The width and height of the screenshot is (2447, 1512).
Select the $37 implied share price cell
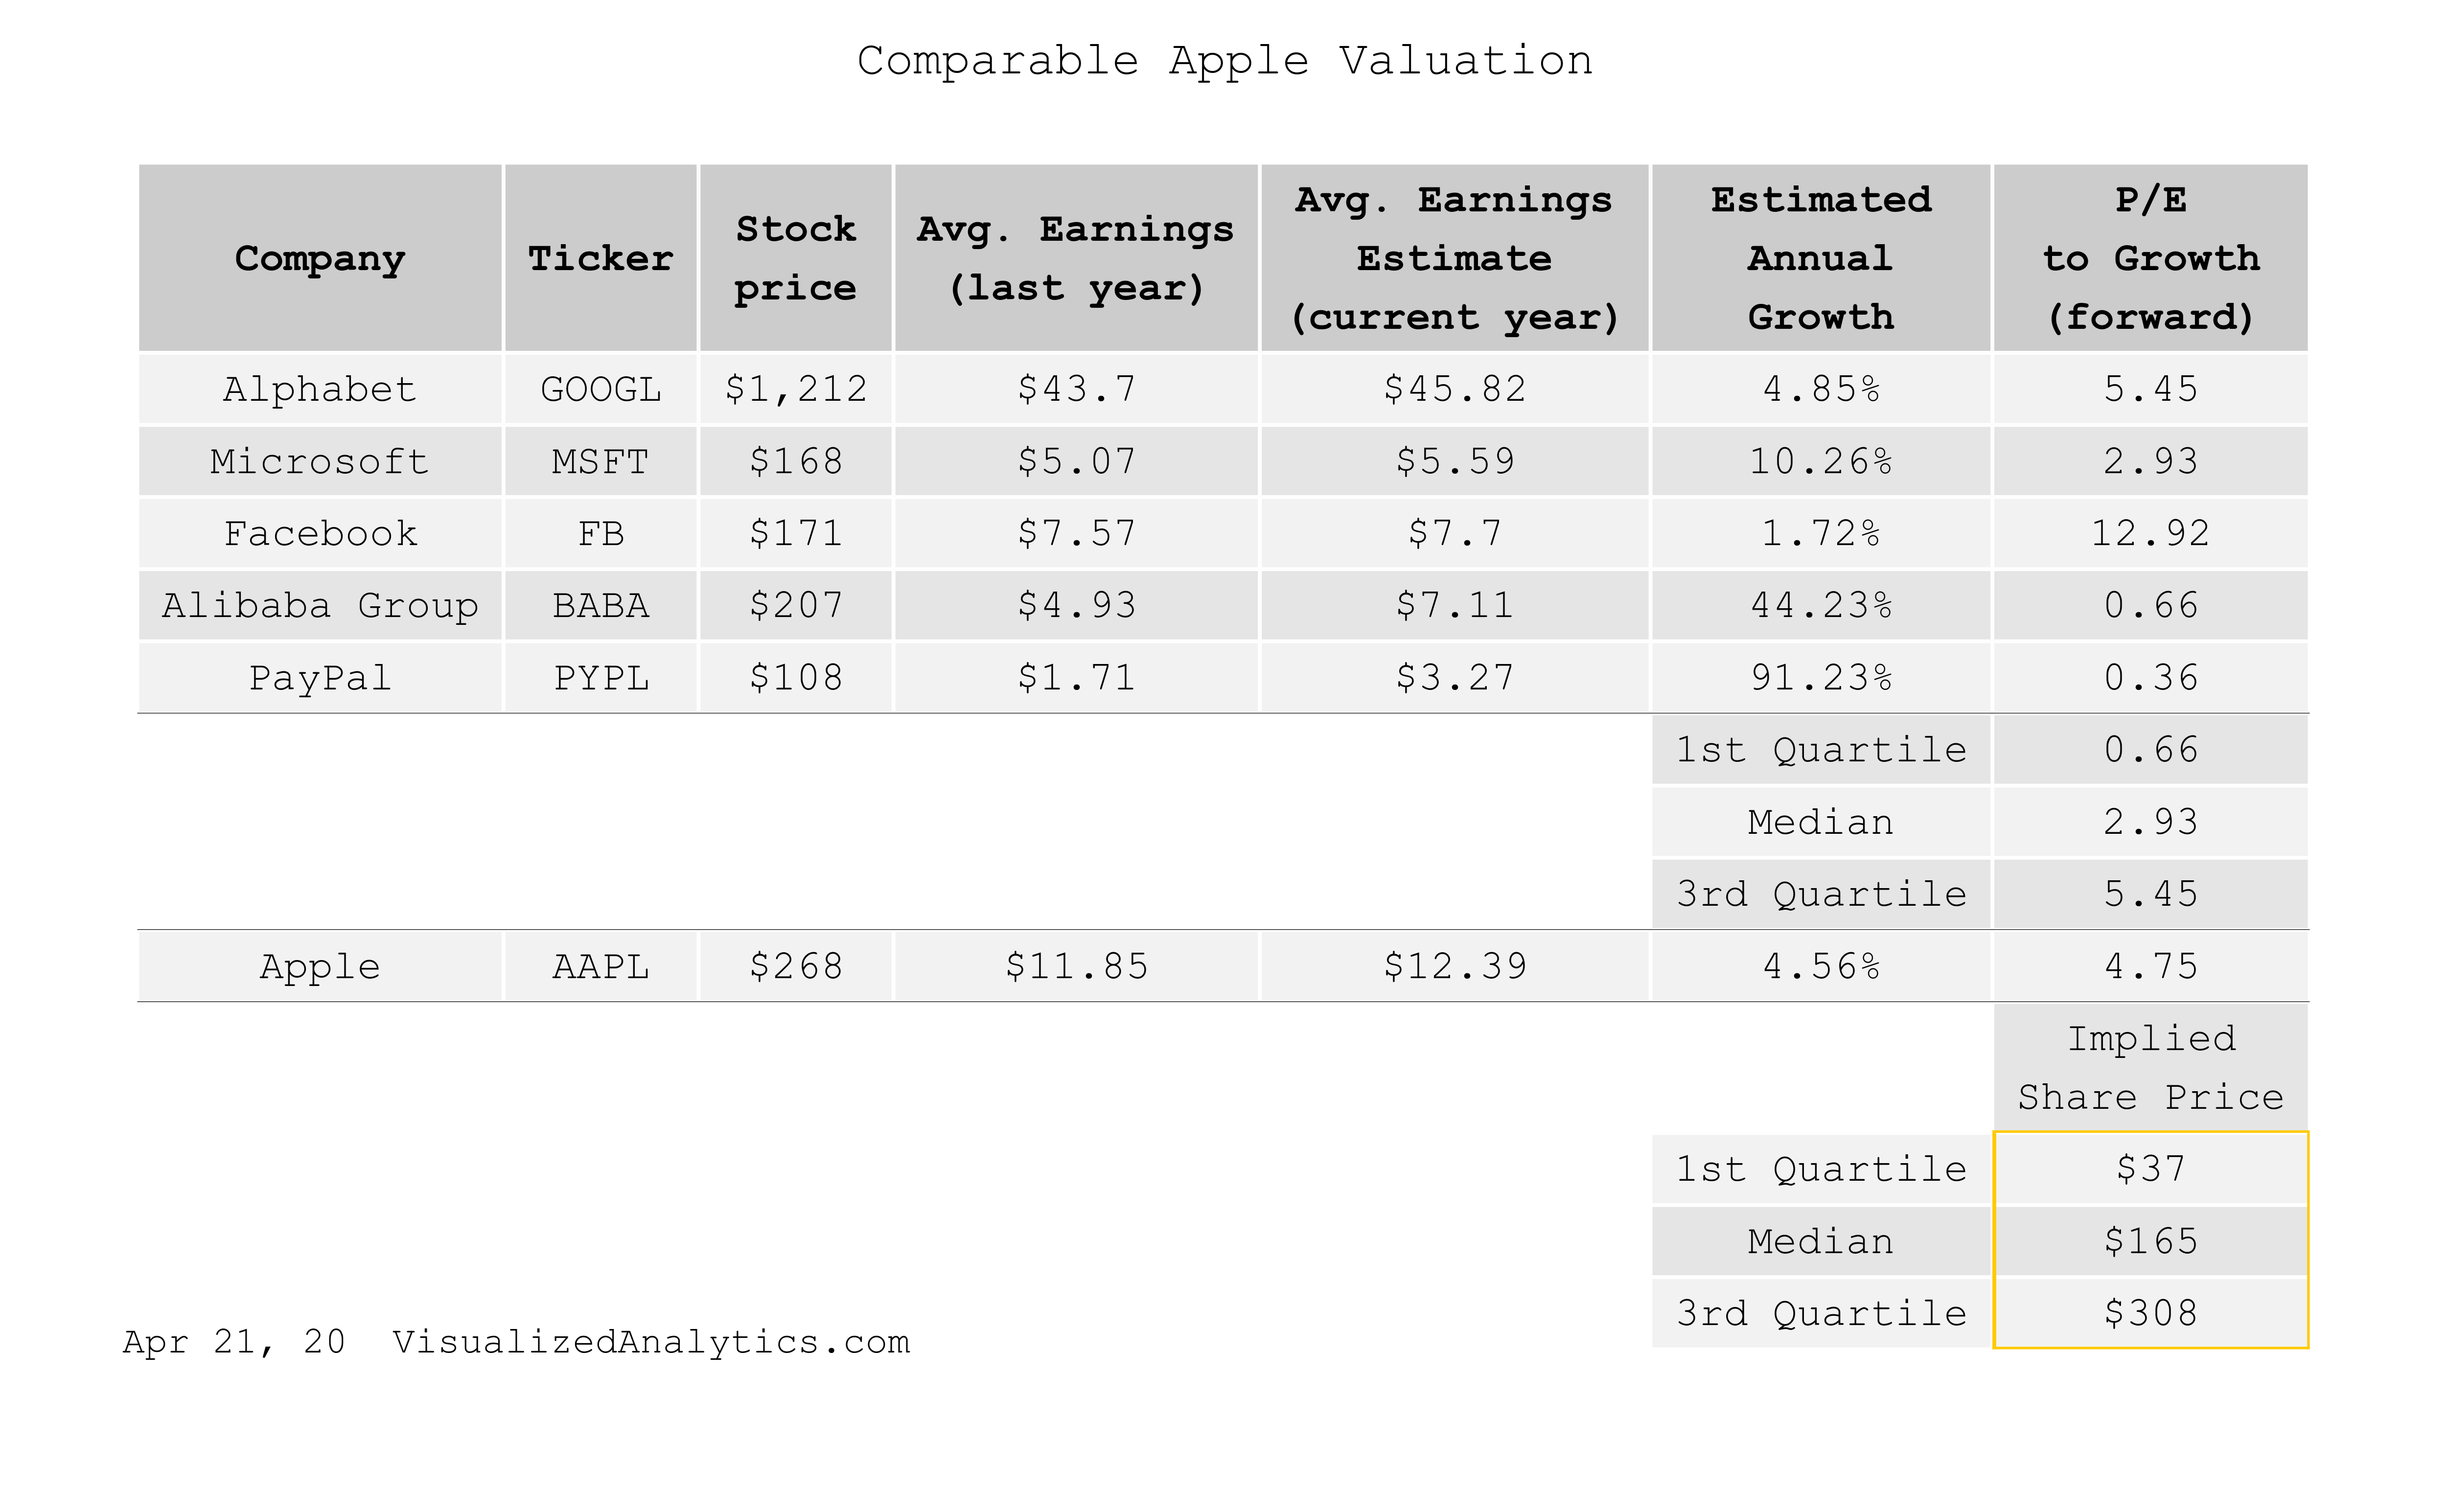tap(2150, 1169)
